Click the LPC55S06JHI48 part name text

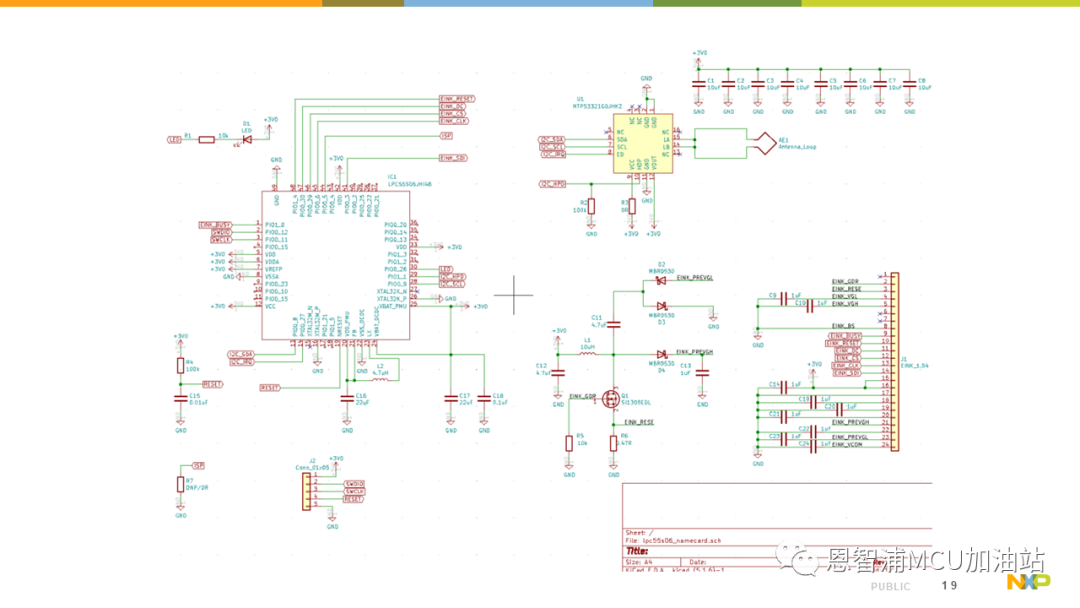click(x=409, y=185)
